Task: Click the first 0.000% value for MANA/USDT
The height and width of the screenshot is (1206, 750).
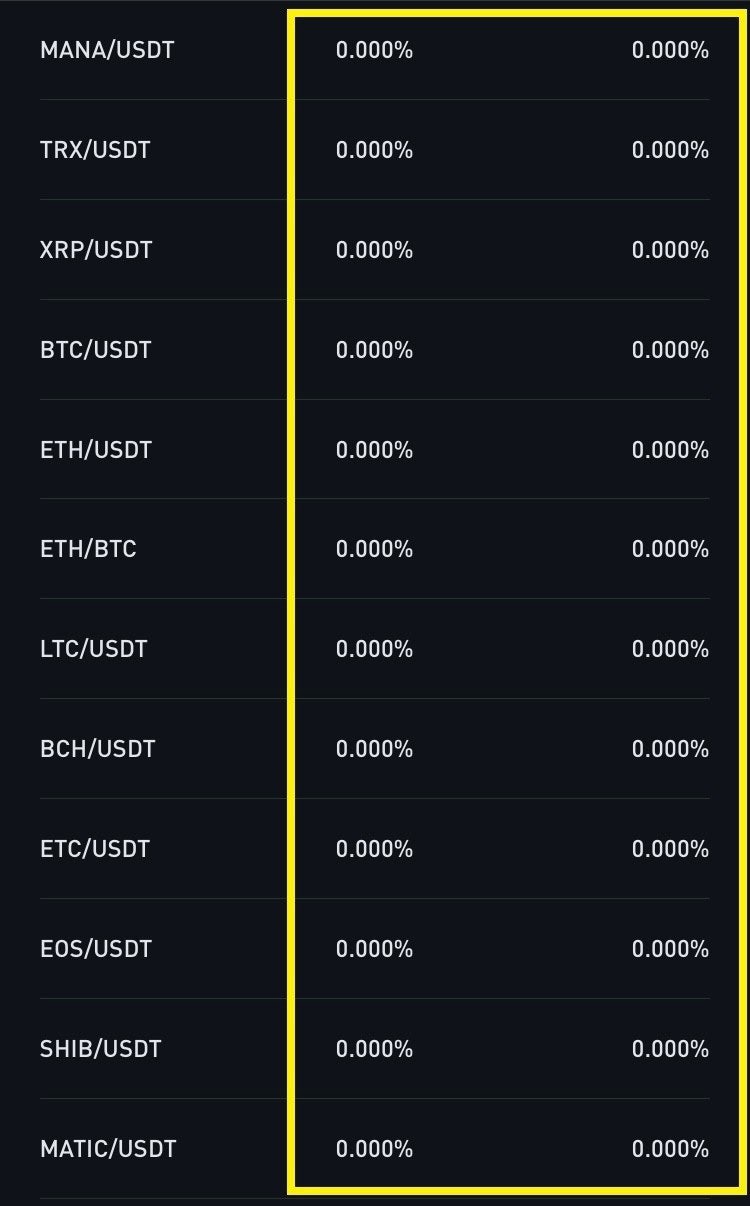Action: pyautogui.click(x=374, y=50)
